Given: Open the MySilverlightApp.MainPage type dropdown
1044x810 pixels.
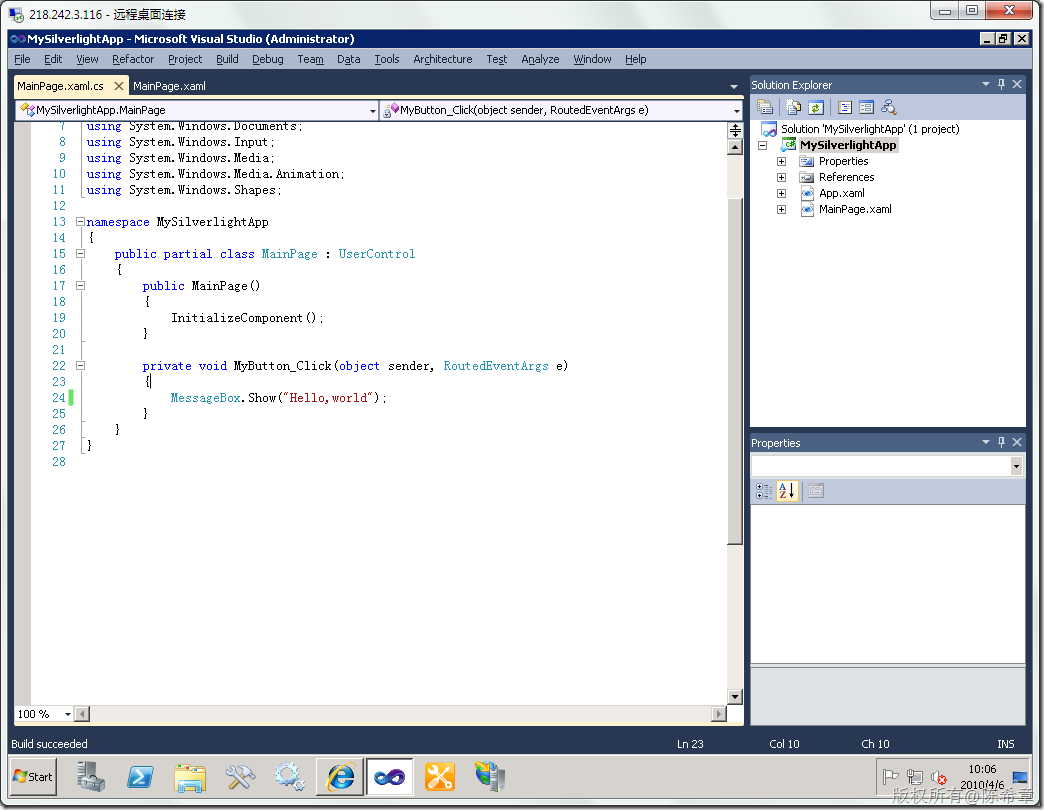Looking at the screenshot, I should coord(373,110).
